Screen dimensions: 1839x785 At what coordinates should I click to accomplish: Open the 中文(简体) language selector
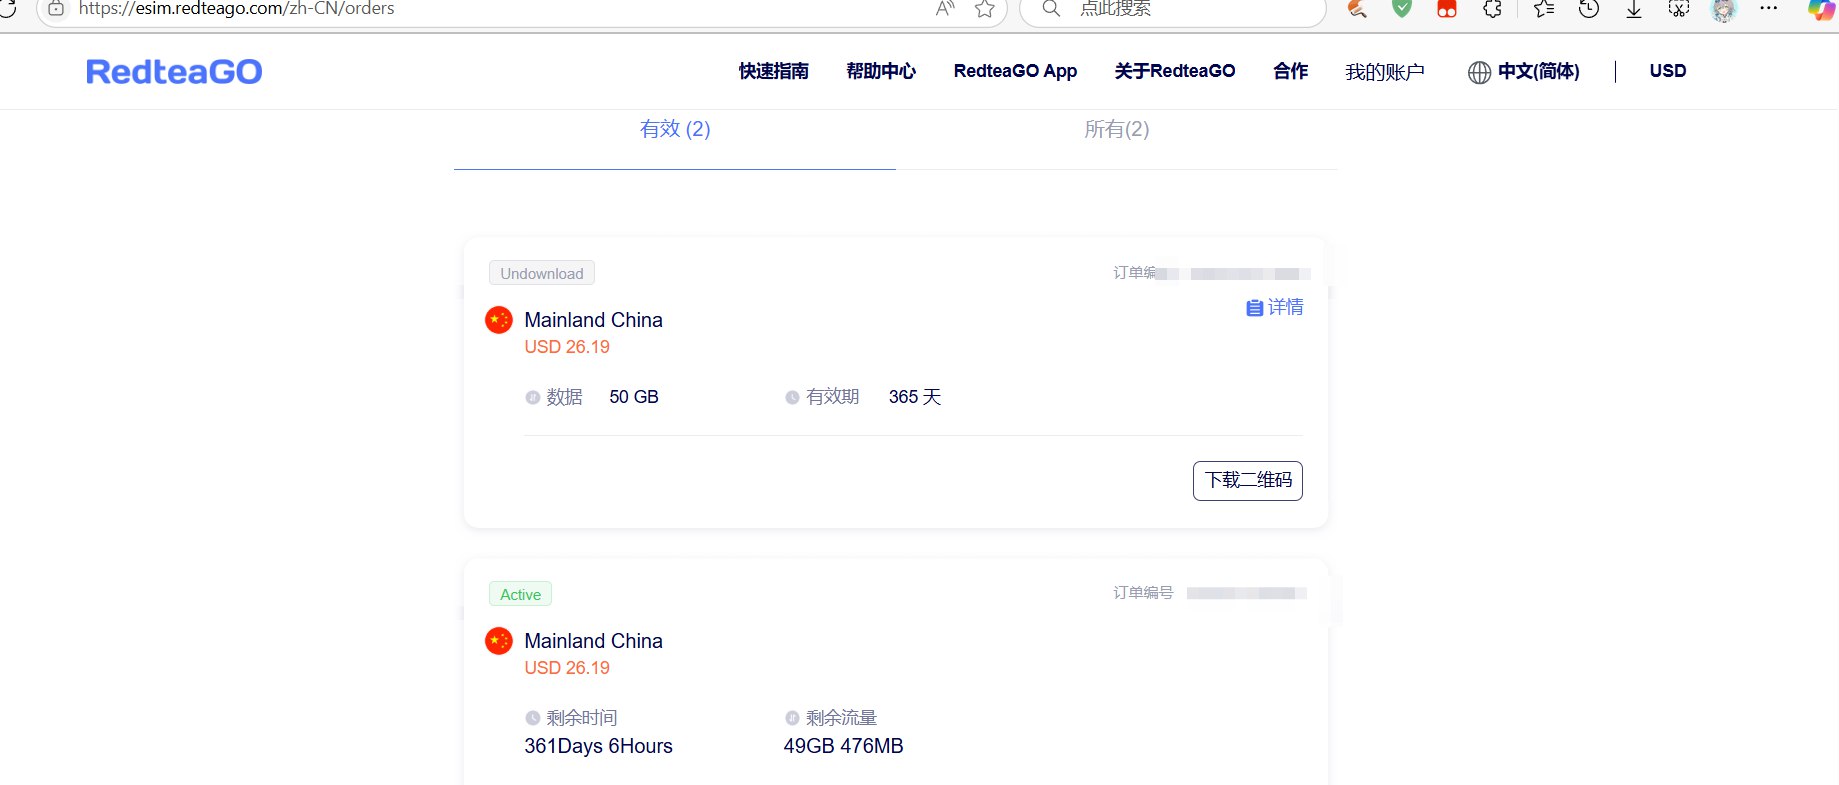tap(1538, 71)
